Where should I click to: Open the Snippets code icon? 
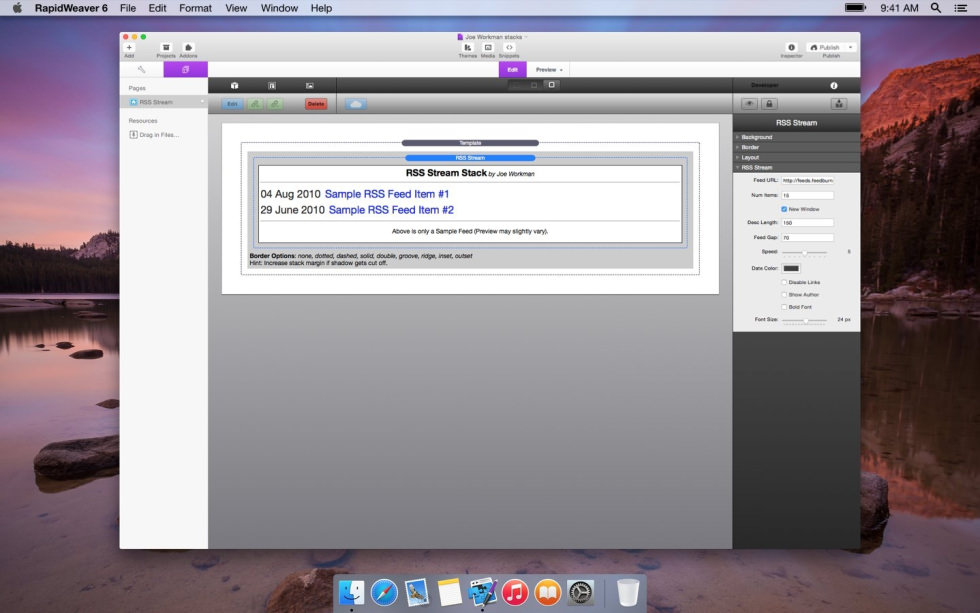point(509,47)
